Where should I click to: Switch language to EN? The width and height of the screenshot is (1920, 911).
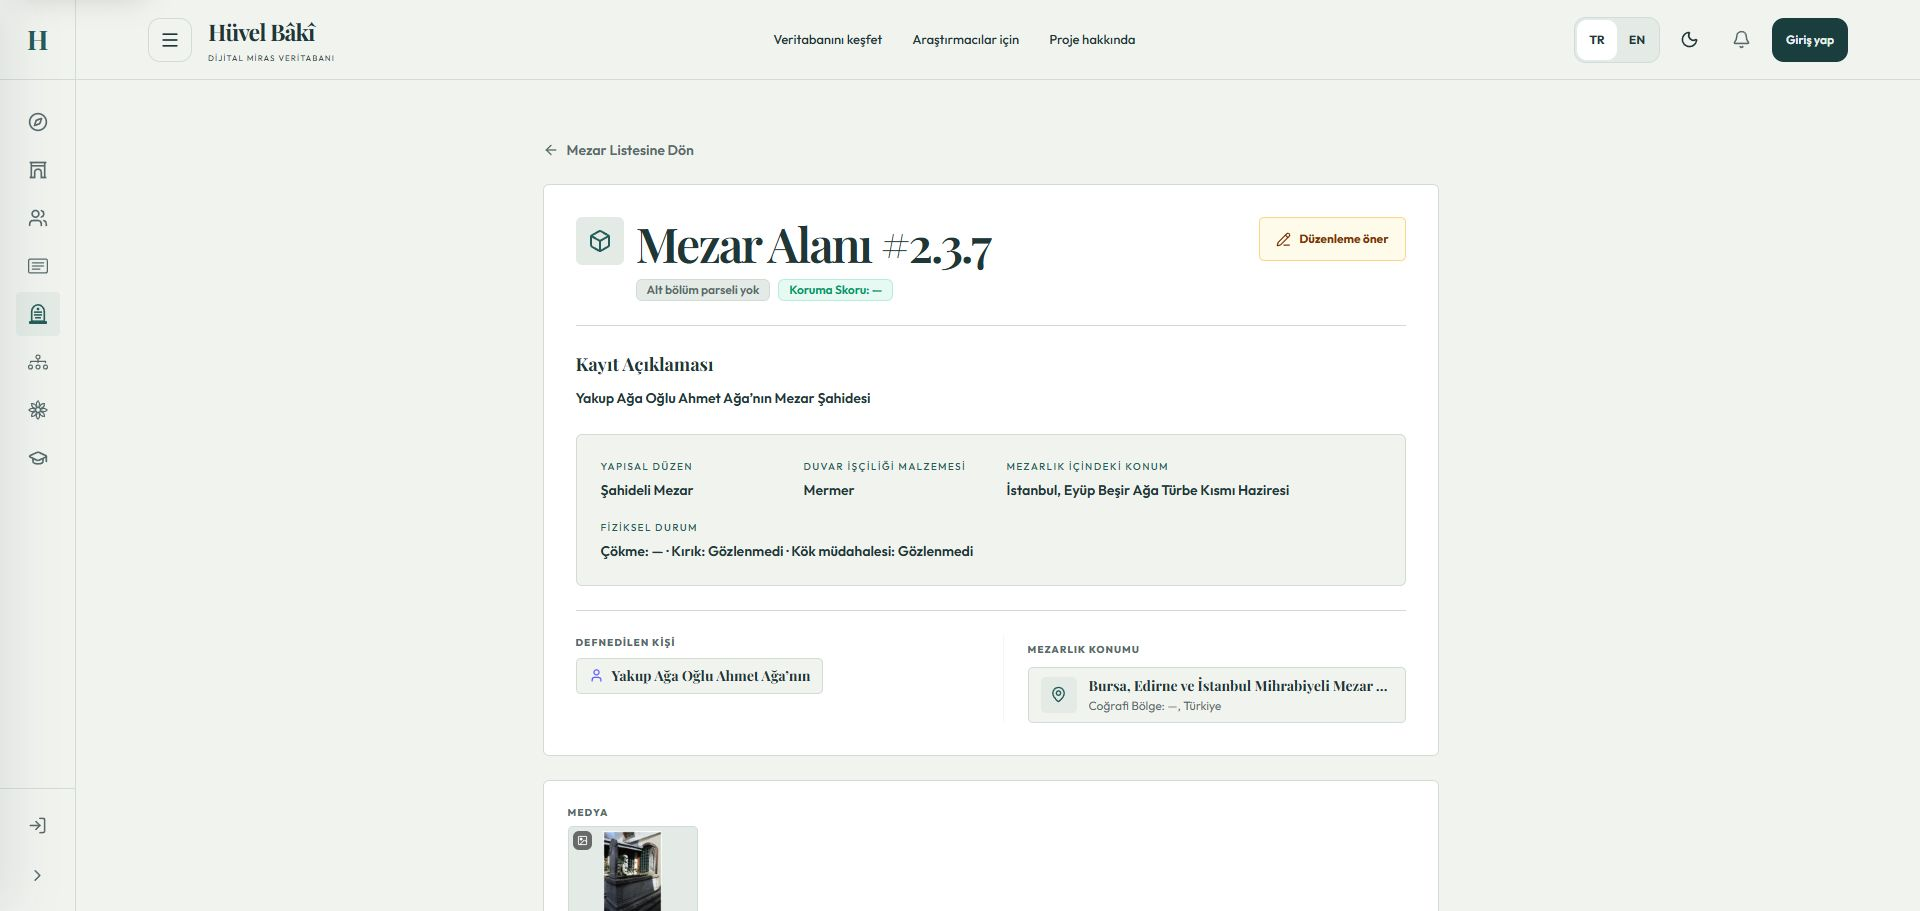point(1637,40)
